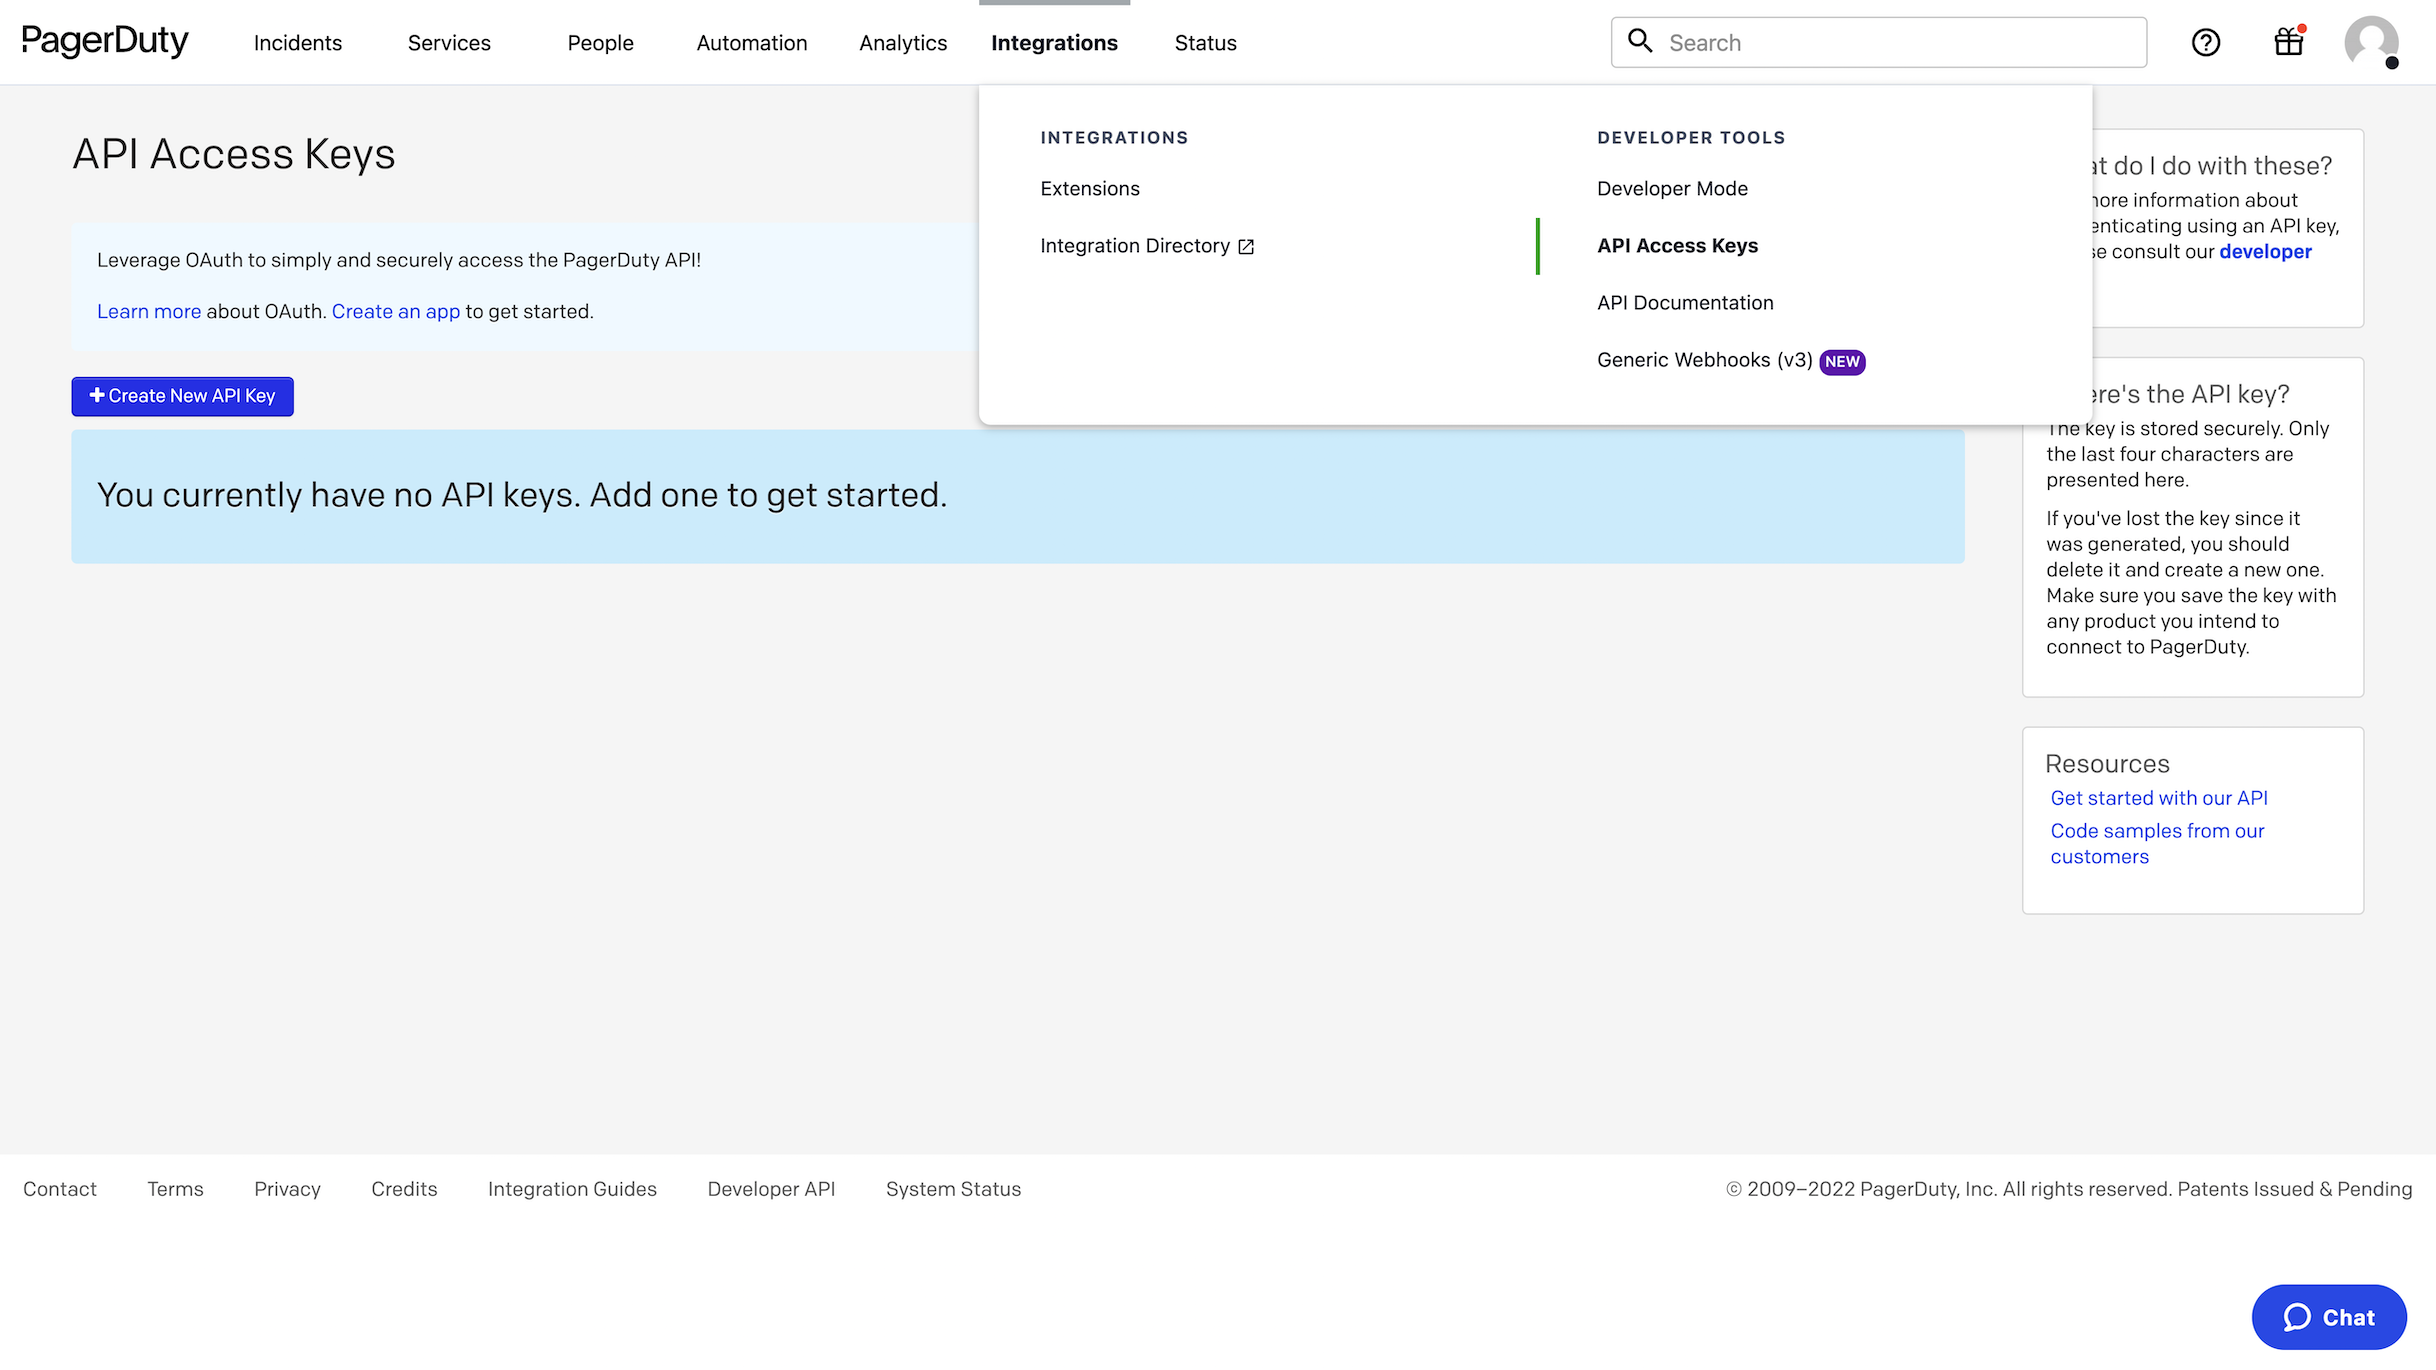Choose Generic Webhooks (v3) in the menu

point(1703,360)
